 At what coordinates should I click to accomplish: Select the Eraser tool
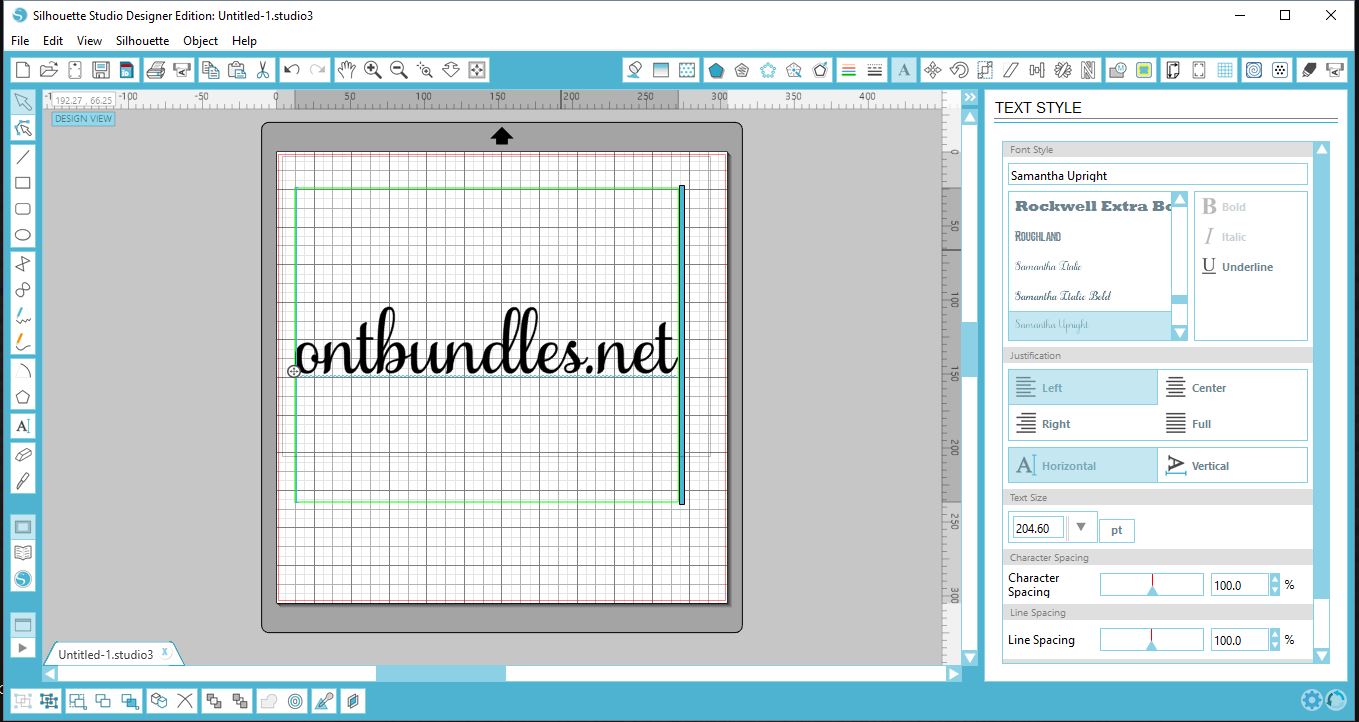23,455
